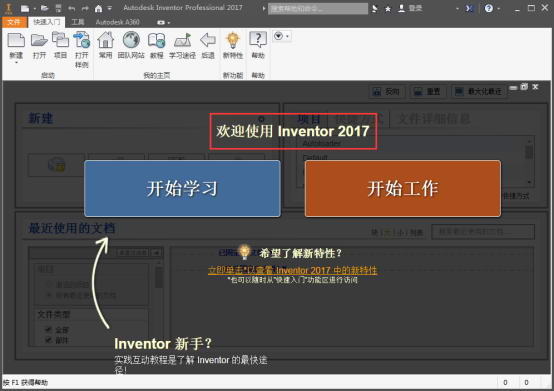Viewport: 554px width, 391px height.
Task: Click the Favorites star icon
Action: 388,9
